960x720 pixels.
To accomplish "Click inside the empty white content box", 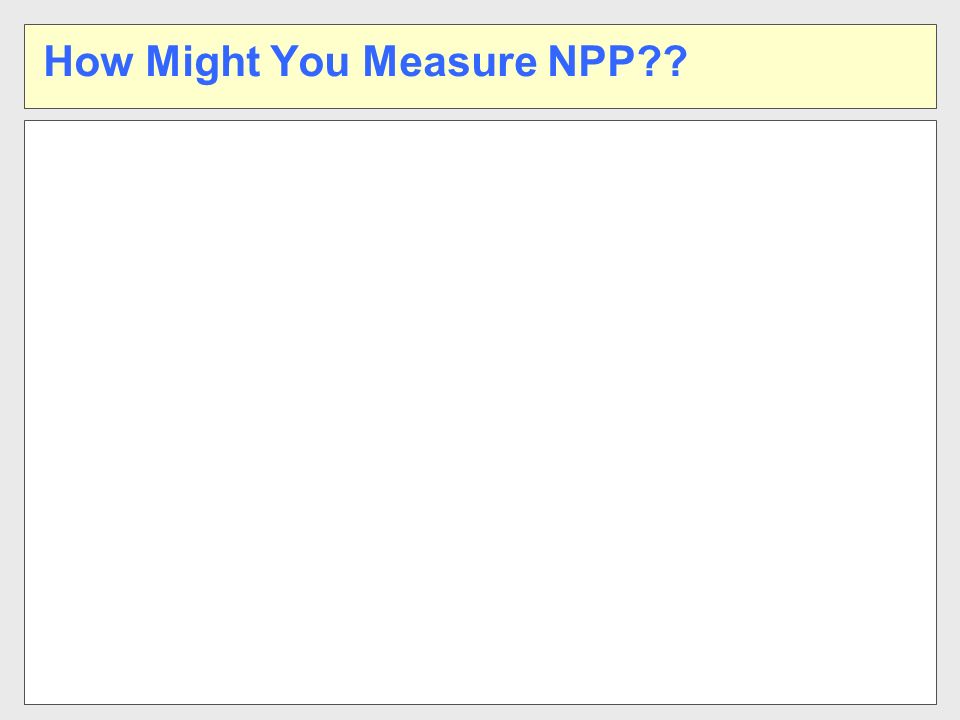I will click(481, 412).
